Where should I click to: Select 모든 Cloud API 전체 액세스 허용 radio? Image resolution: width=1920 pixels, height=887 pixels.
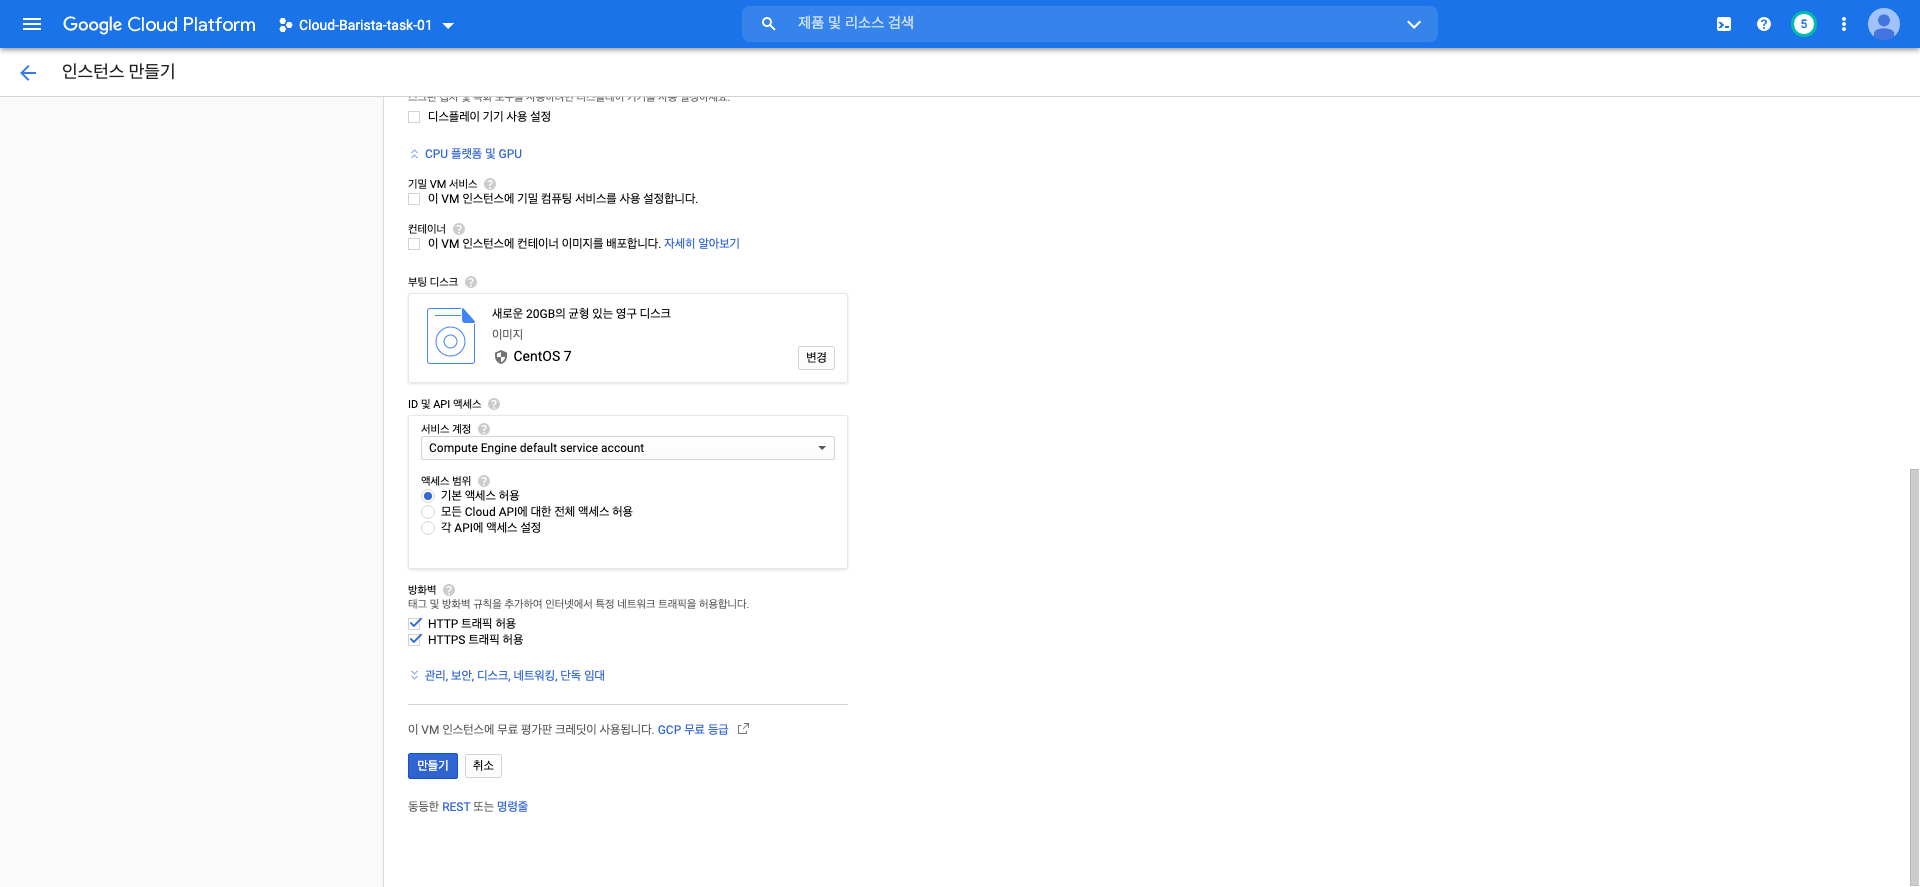(428, 512)
